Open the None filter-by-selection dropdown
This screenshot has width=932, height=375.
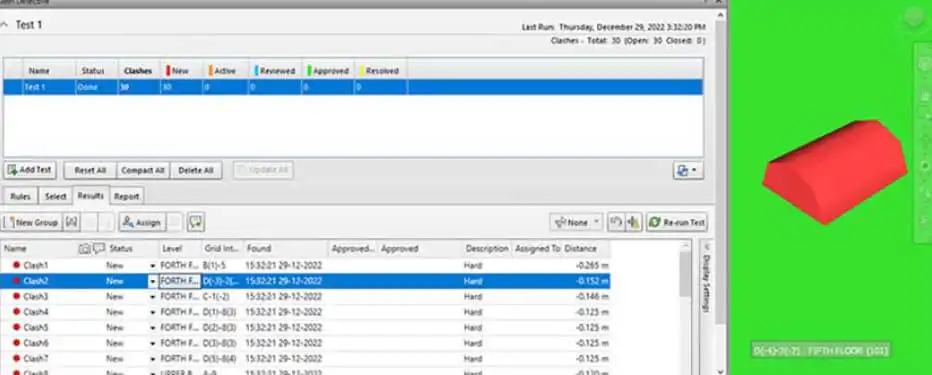pyautogui.click(x=576, y=222)
